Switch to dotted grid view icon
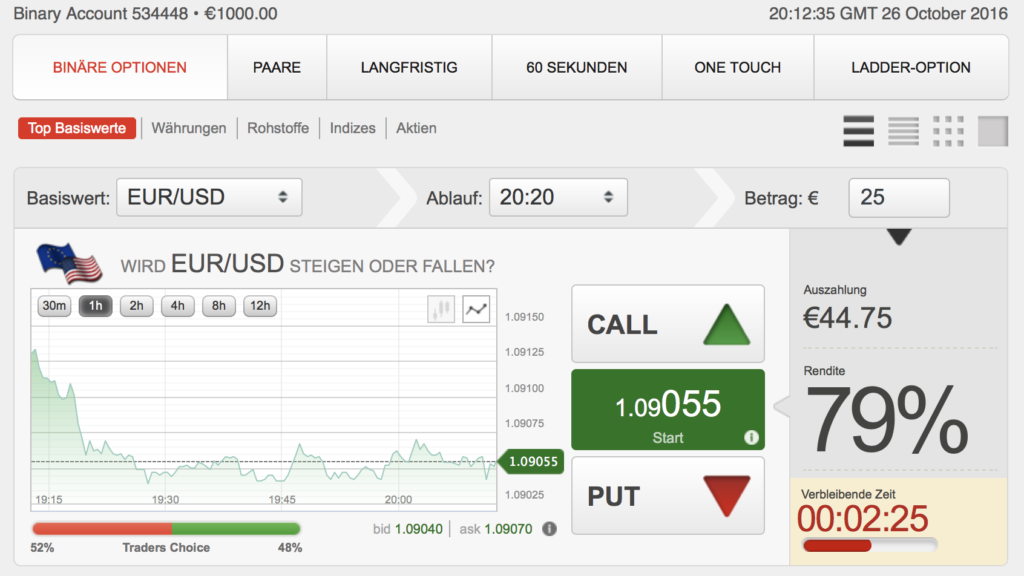Image resolution: width=1024 pixels, height=576 pixels. pyautogui.click(x=948, y=131)
